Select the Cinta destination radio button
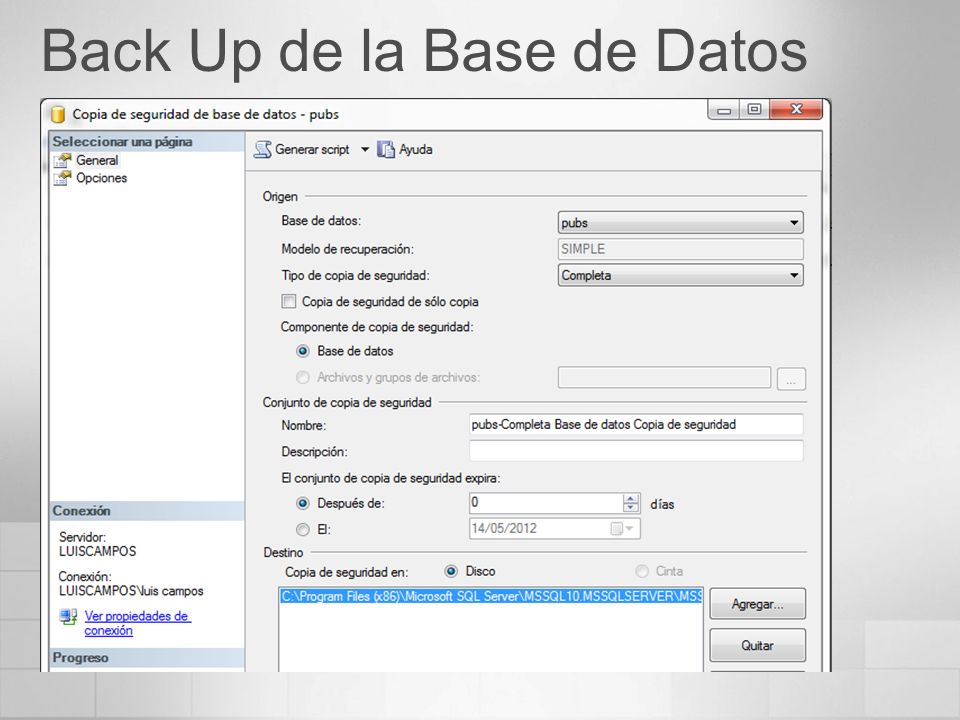The width and height of the screenshot is (960, 720). tap(642, 571)
